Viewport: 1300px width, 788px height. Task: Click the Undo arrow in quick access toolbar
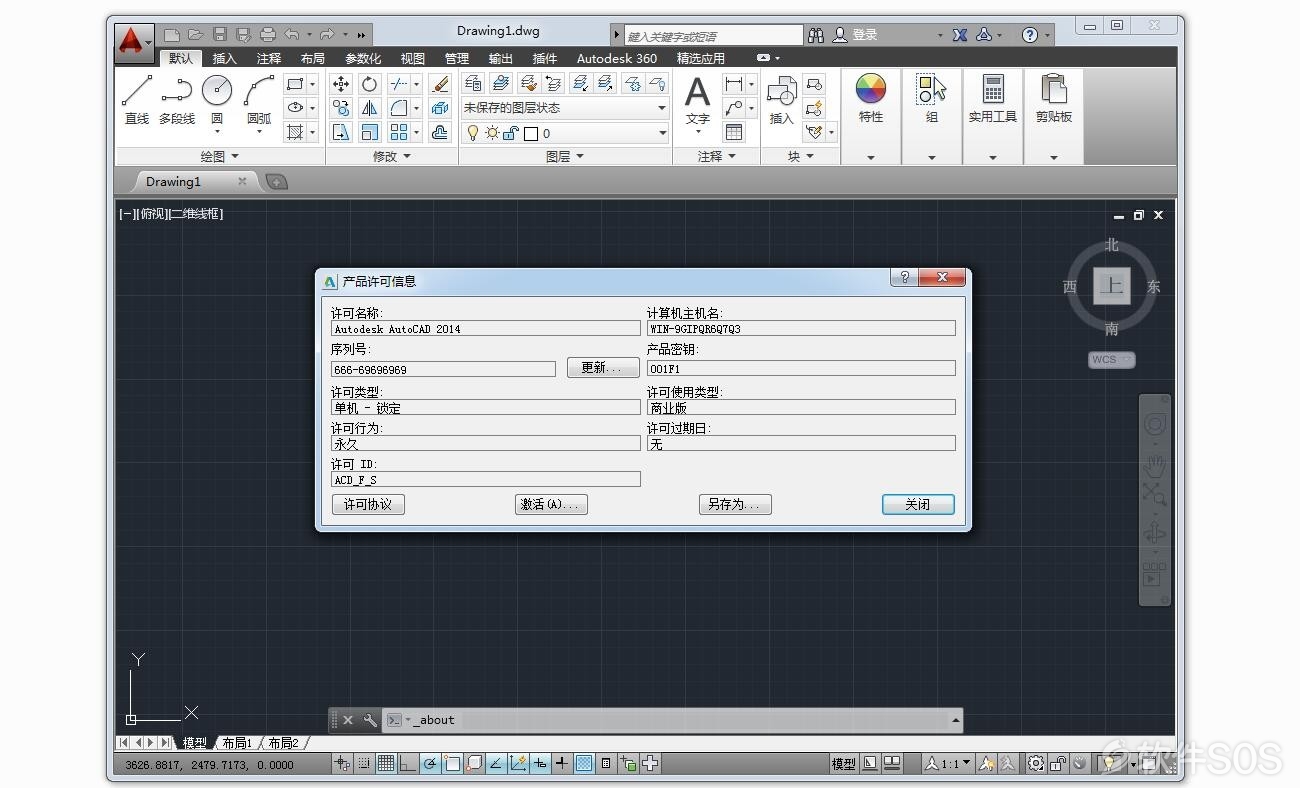[292, 34]
